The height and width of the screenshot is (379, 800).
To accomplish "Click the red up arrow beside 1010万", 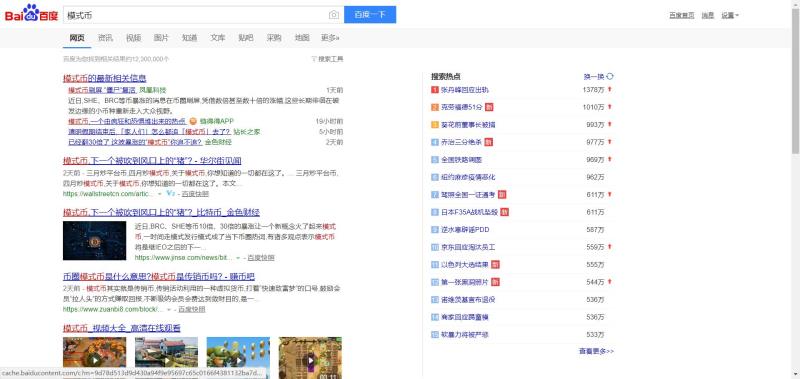I will click(x=609, y=107).
